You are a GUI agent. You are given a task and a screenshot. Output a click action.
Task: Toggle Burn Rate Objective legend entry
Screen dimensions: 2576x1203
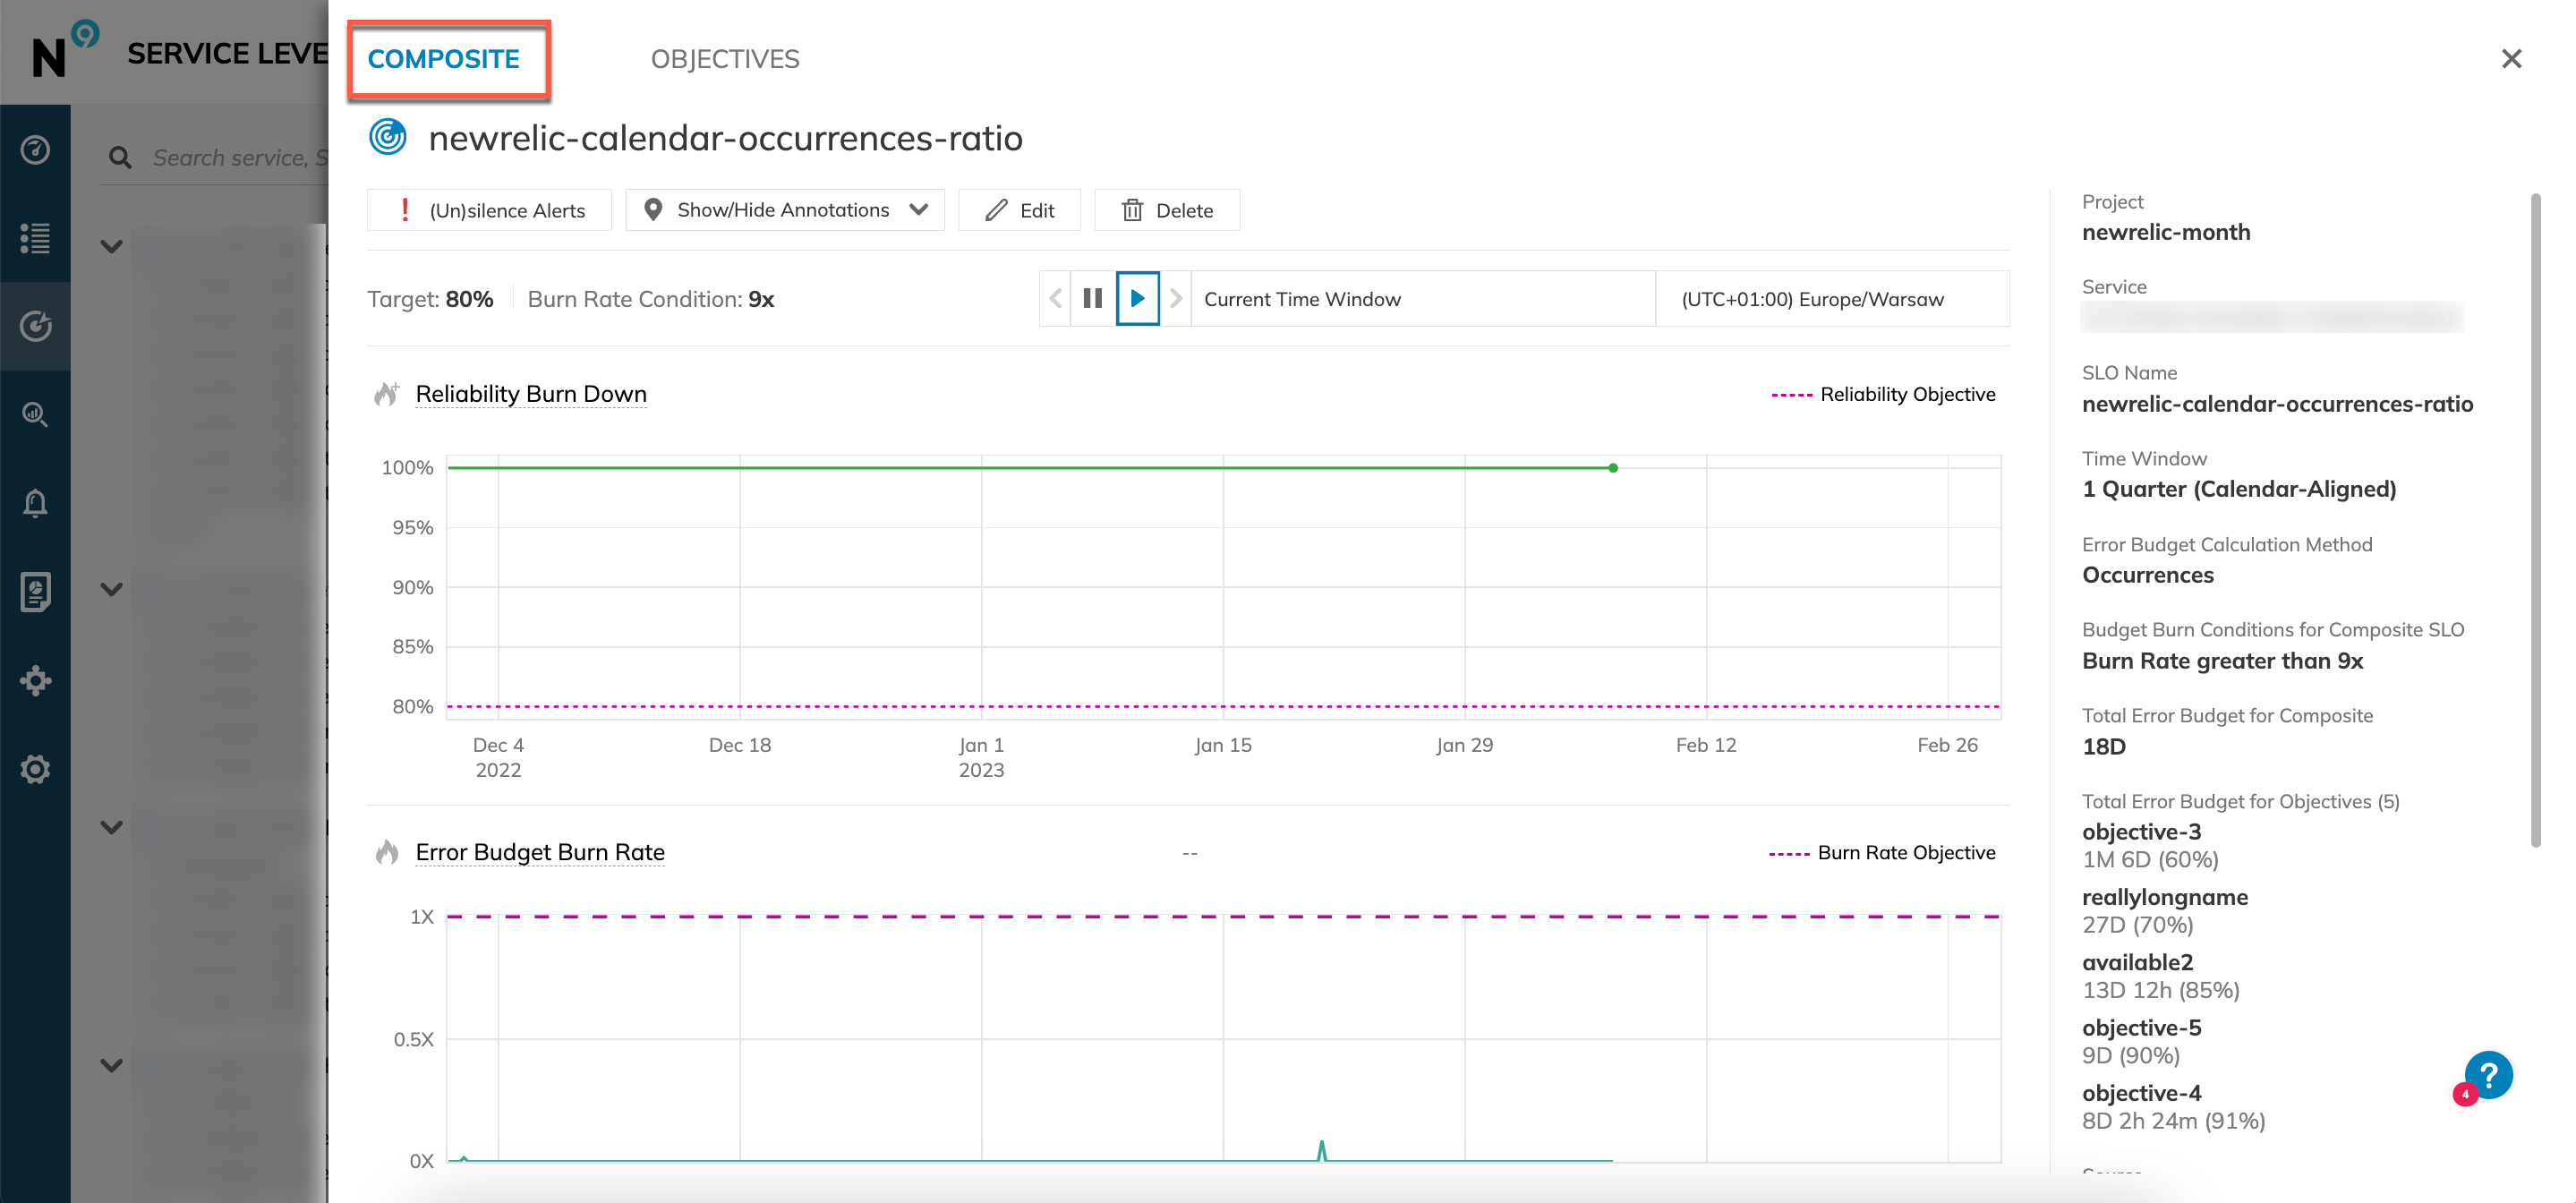[1882, 852]
